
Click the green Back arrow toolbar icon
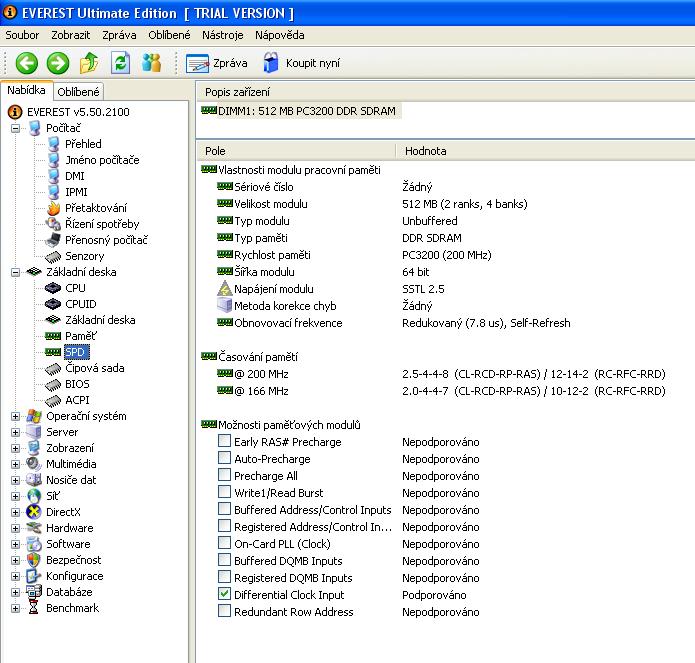[x=26, y=63]
